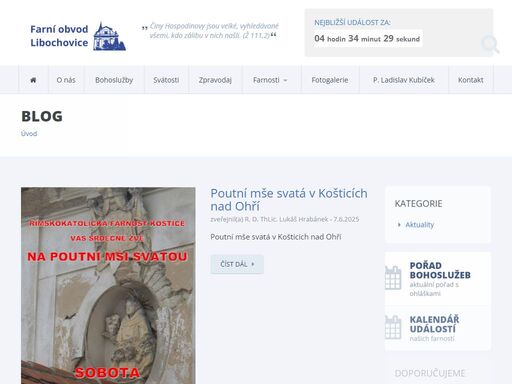
Task: Click calendar icon beside Kalendář událostí
Action: pos(393,327)
